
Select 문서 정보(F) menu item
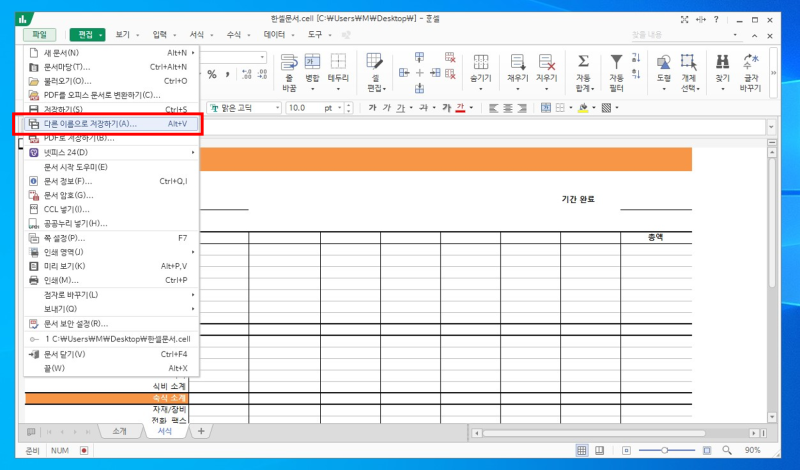111,181
